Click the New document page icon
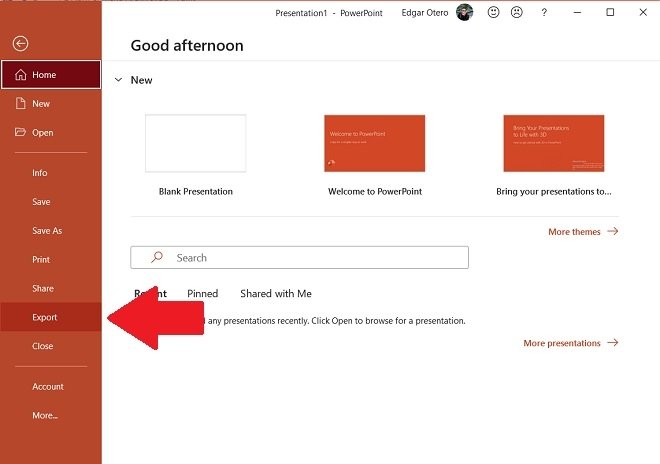The height and width of the screenshot is (464, 660). pos(21,103)
